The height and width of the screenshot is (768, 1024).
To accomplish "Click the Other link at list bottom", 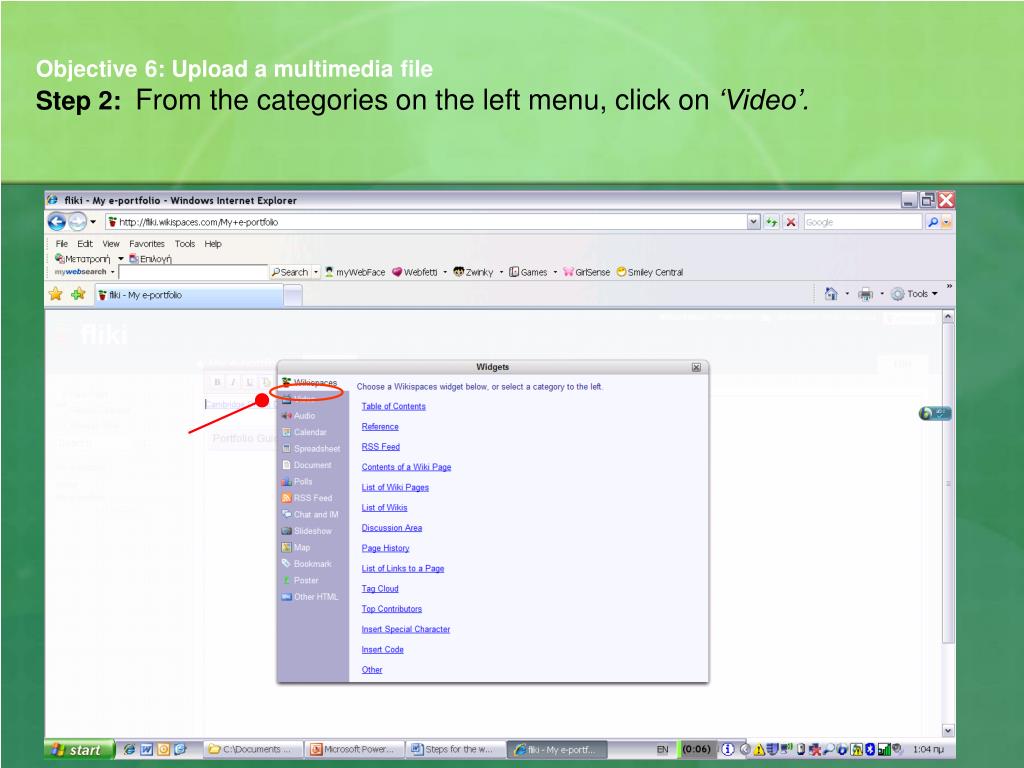I will (372, 669).
